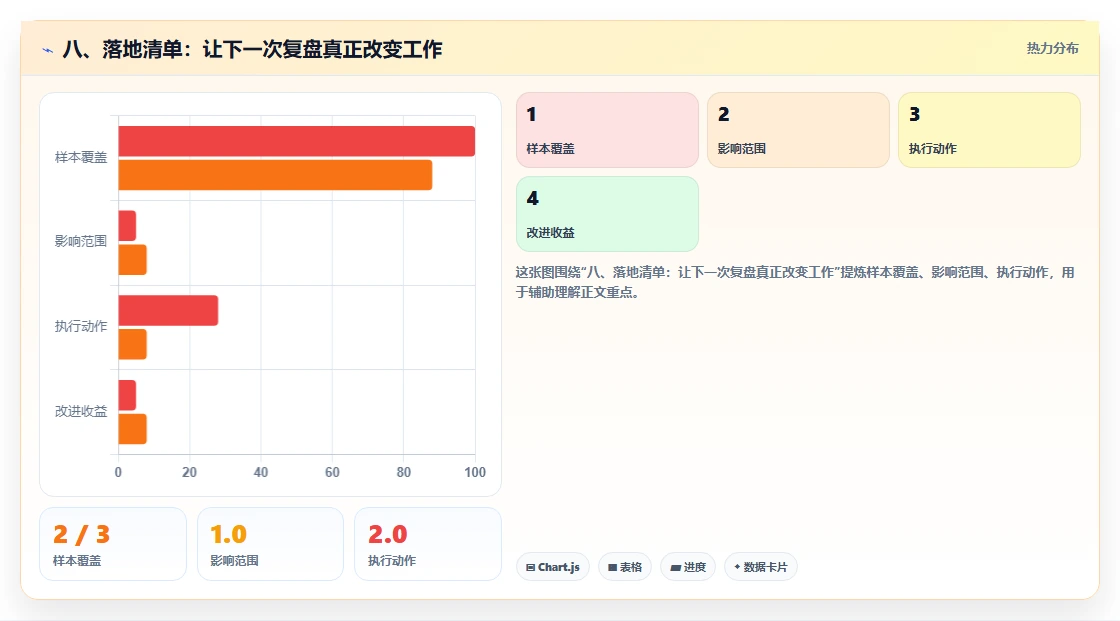Click the red 执行动作 bar
Image resolution: width=1120 pixels, height=621 pixels.
coord(168,310)
